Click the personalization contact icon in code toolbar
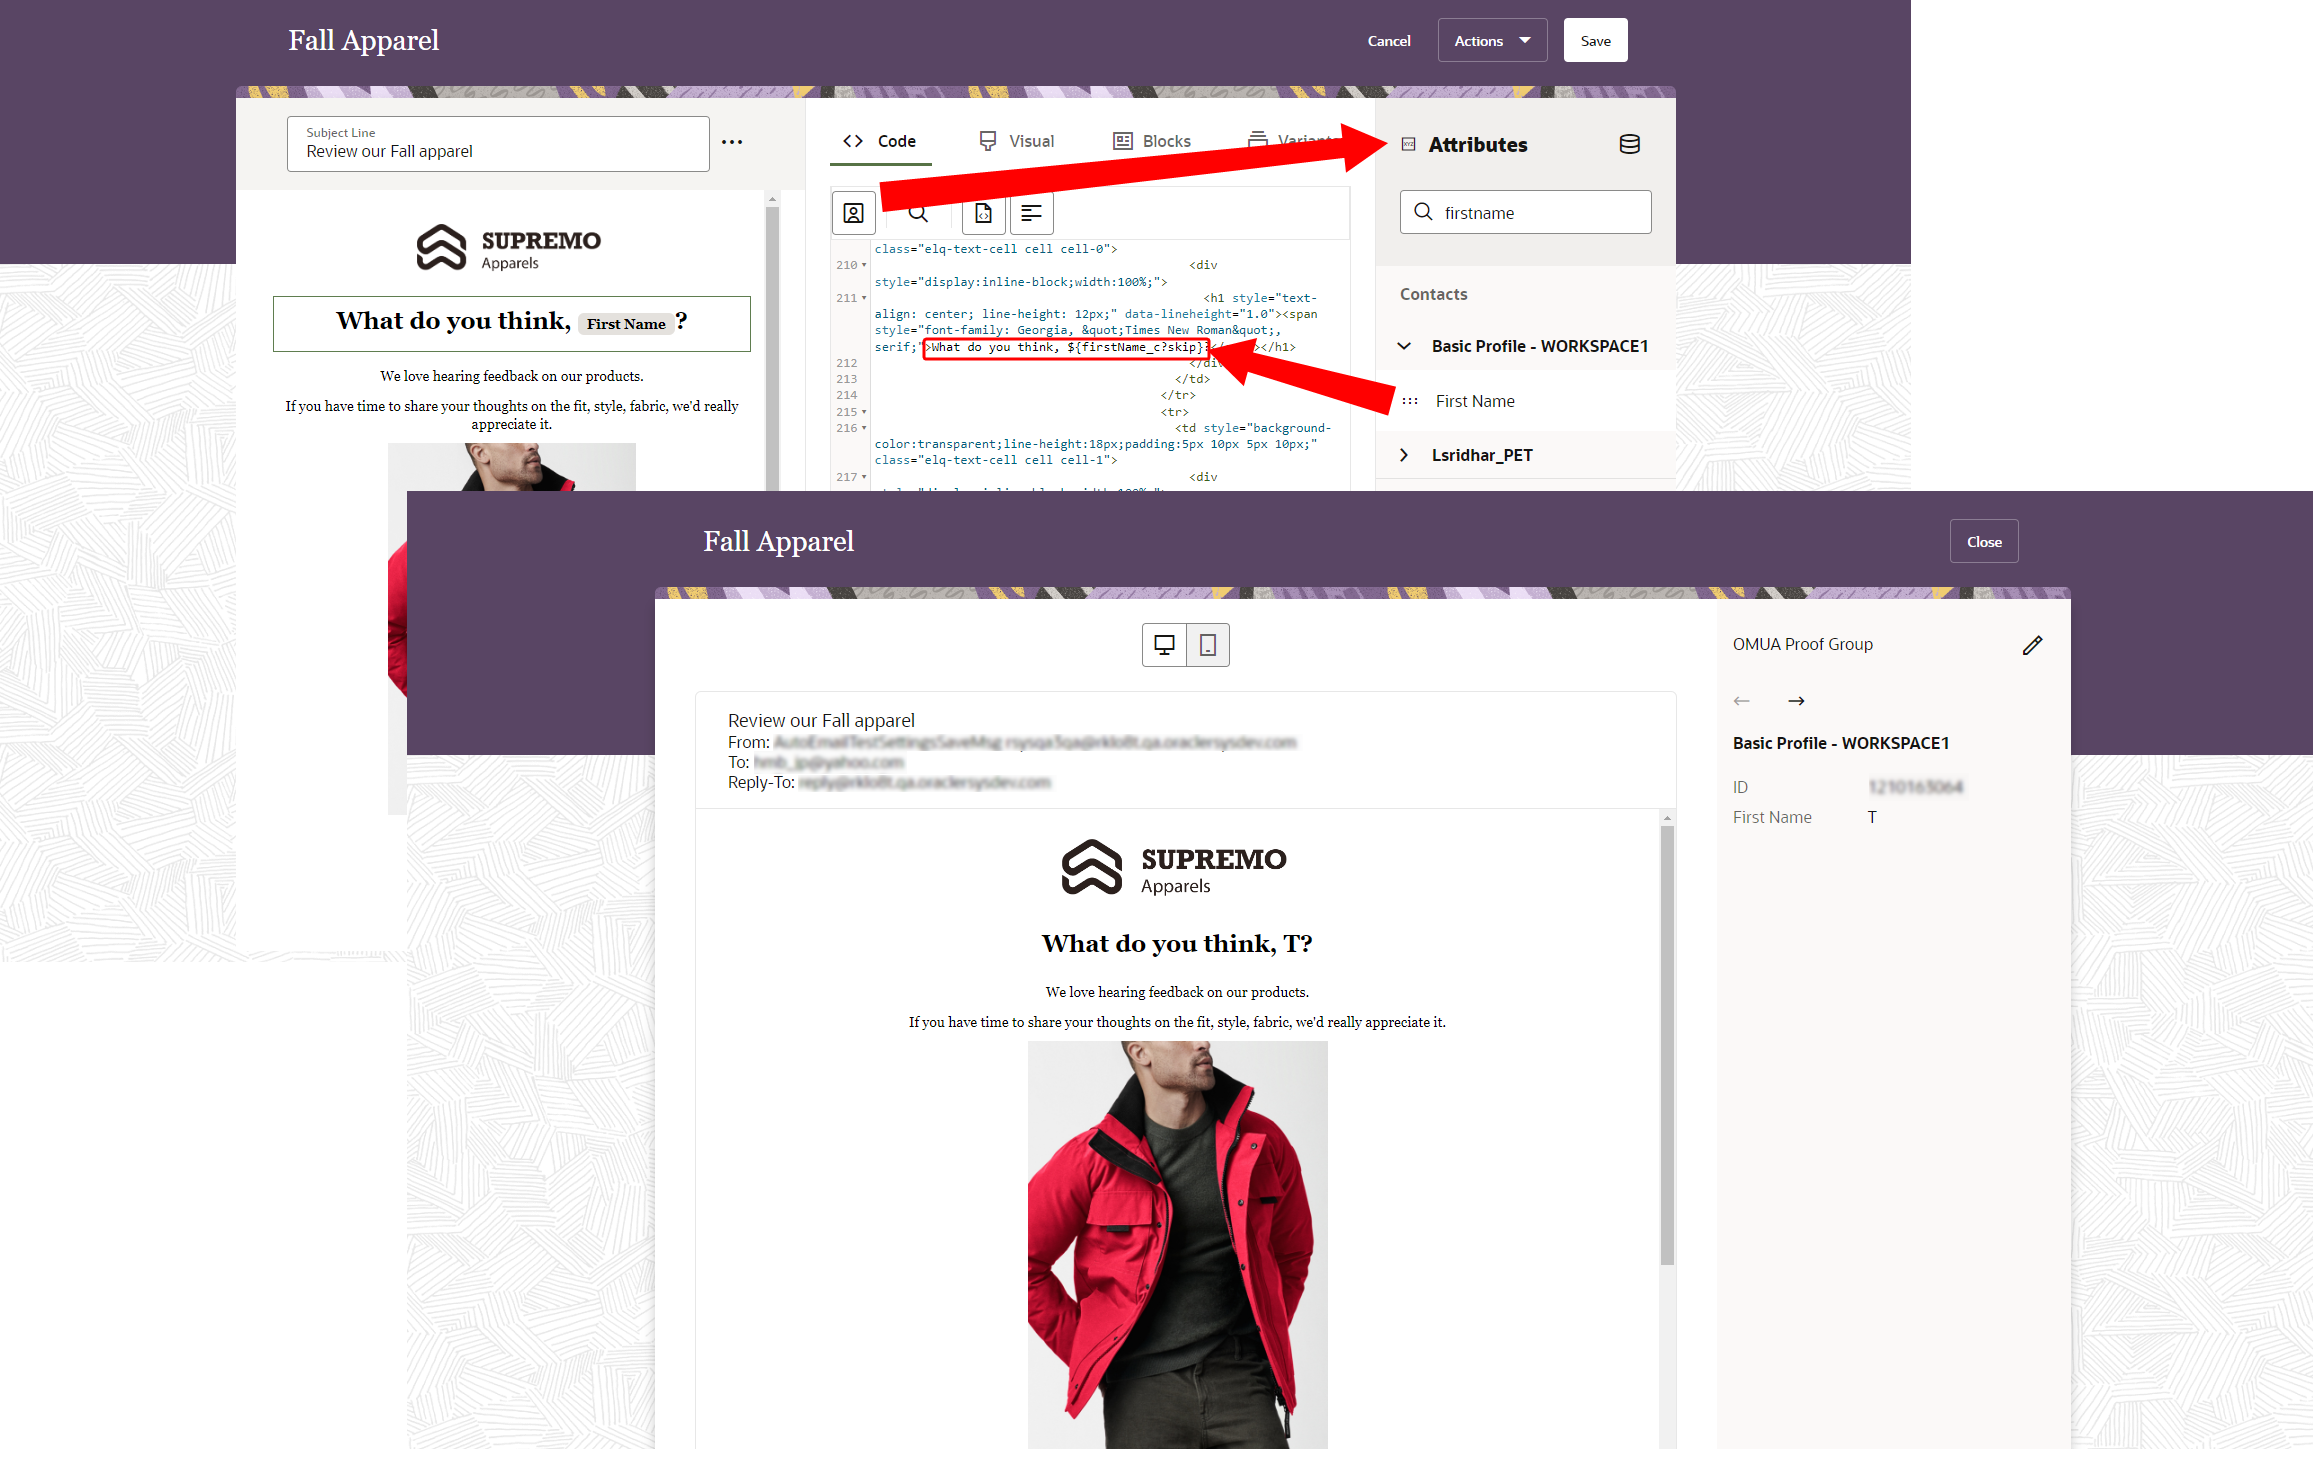2323x1459 pixels. pos(853,213)
